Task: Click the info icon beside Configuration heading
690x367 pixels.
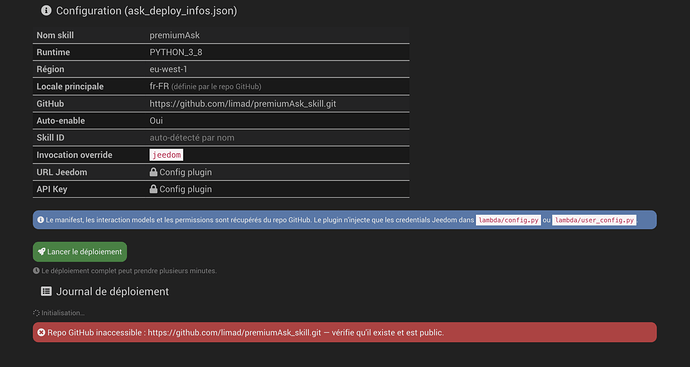Action: click(x=46, y=11)
